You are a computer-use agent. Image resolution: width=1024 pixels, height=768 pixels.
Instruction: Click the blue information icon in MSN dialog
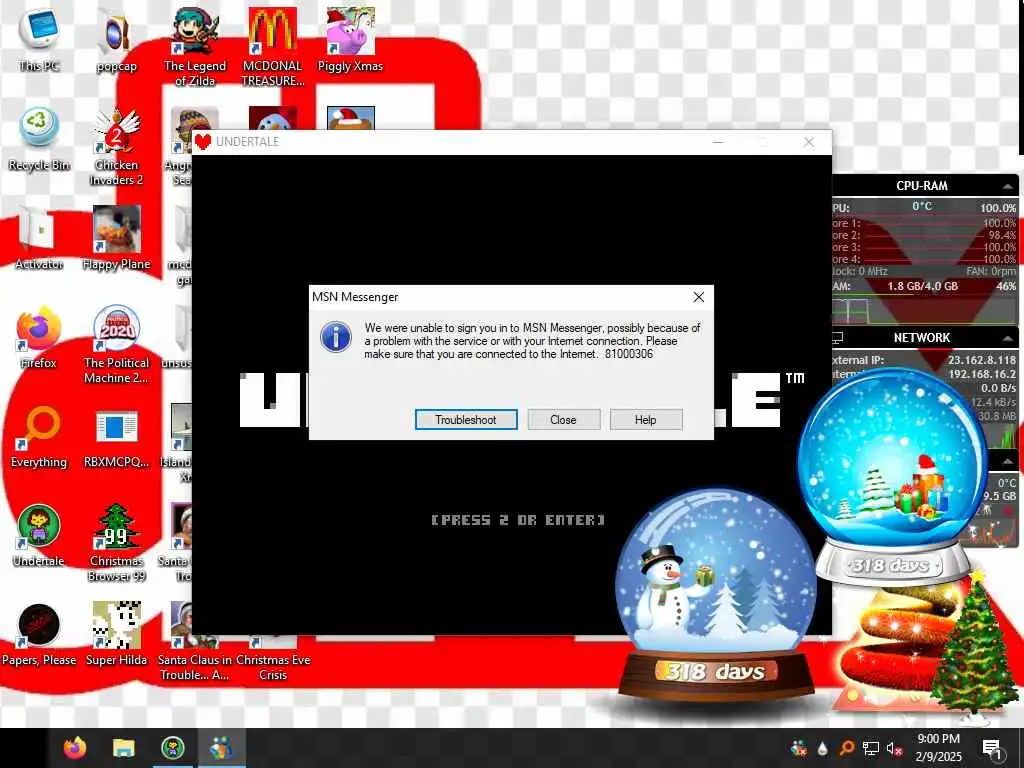(x=336, y=338)
